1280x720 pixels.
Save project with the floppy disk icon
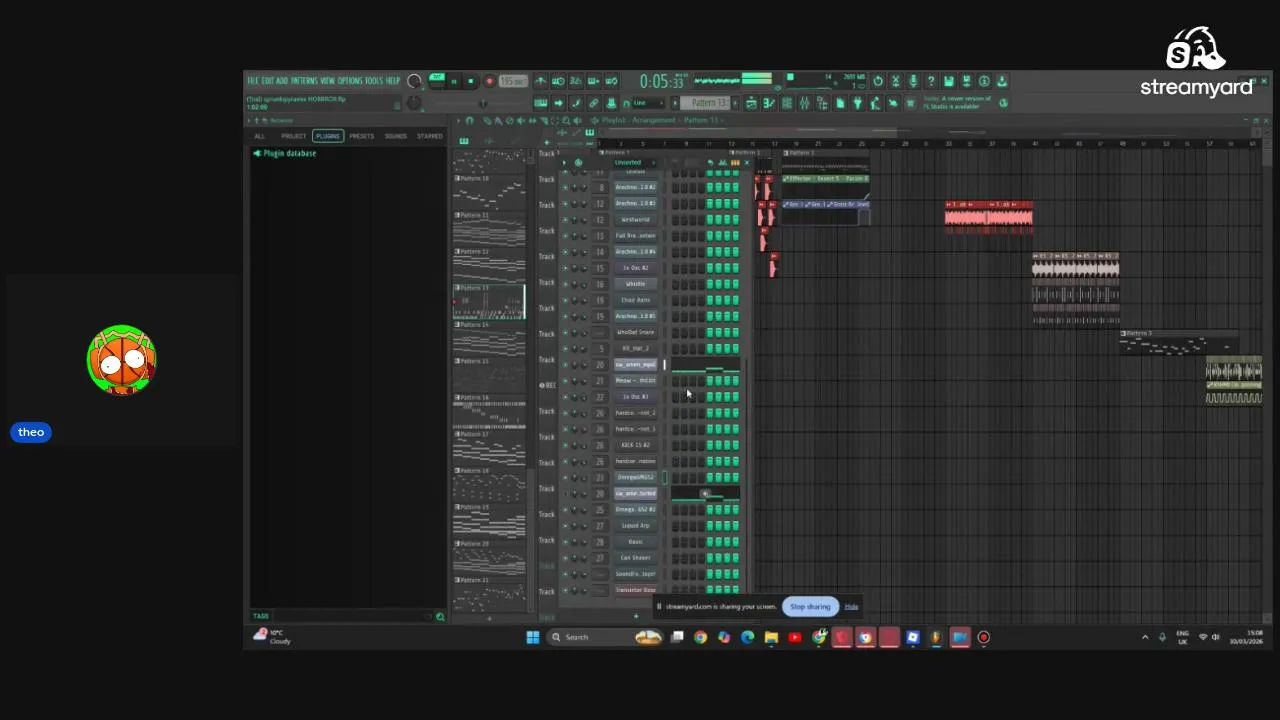[x=948, y=81]
